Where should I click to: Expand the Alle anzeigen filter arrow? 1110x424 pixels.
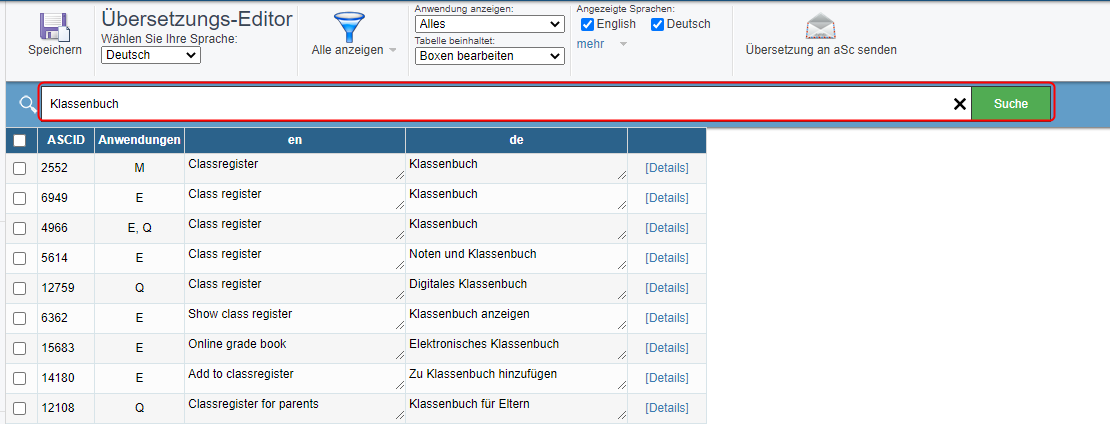click(x=392, y=50)
